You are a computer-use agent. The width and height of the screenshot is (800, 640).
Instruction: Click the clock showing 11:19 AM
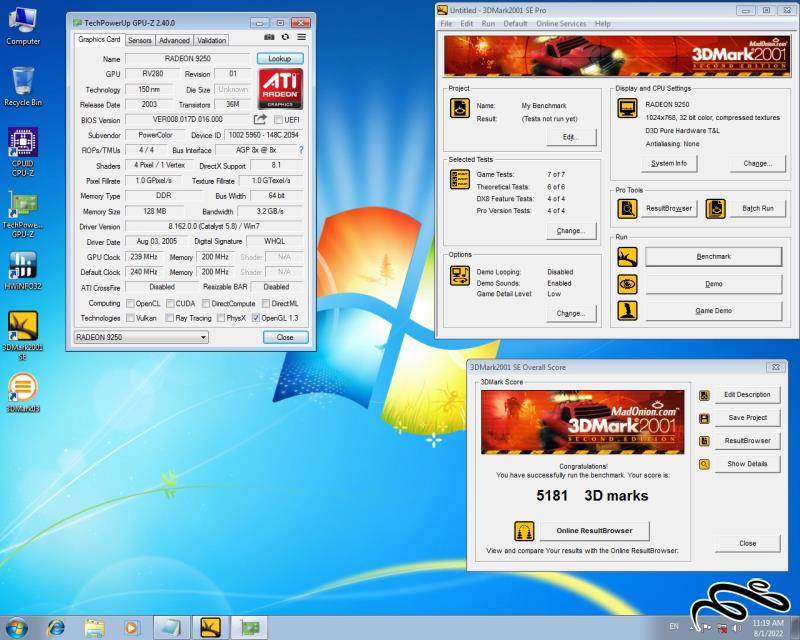tap(767, 623)
